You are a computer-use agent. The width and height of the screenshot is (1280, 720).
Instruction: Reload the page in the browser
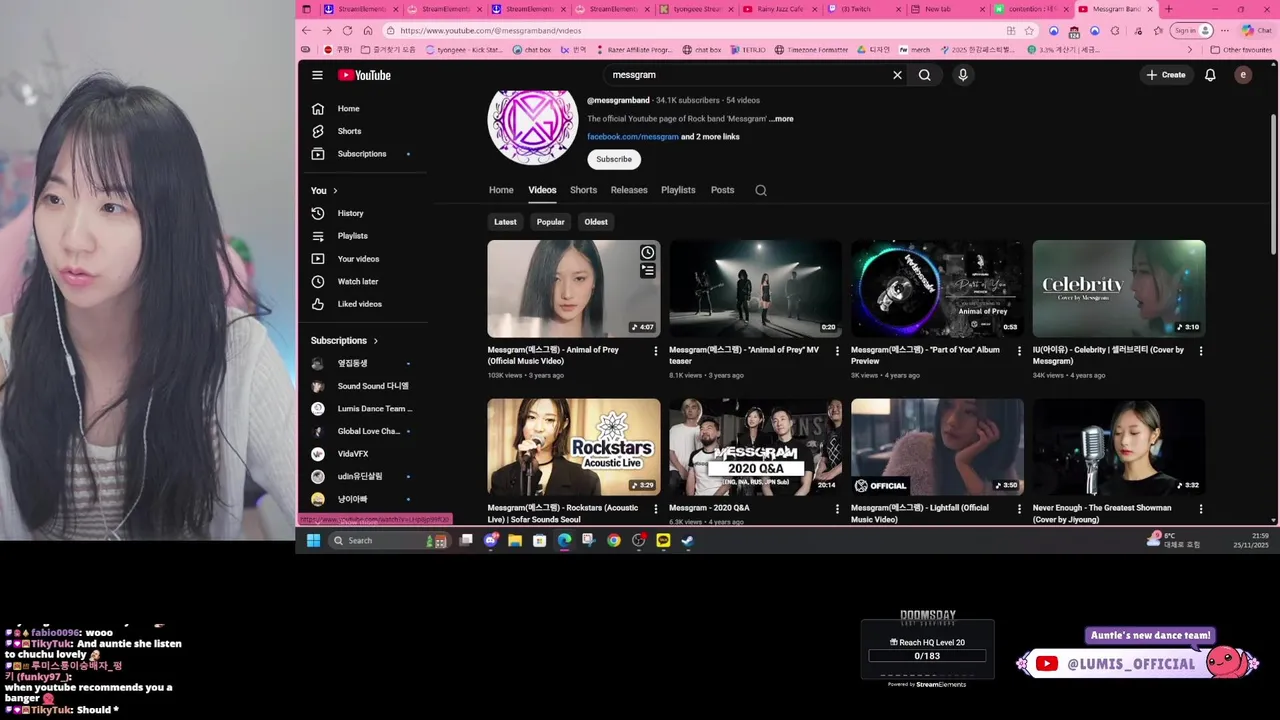click(x=347, y=30)
